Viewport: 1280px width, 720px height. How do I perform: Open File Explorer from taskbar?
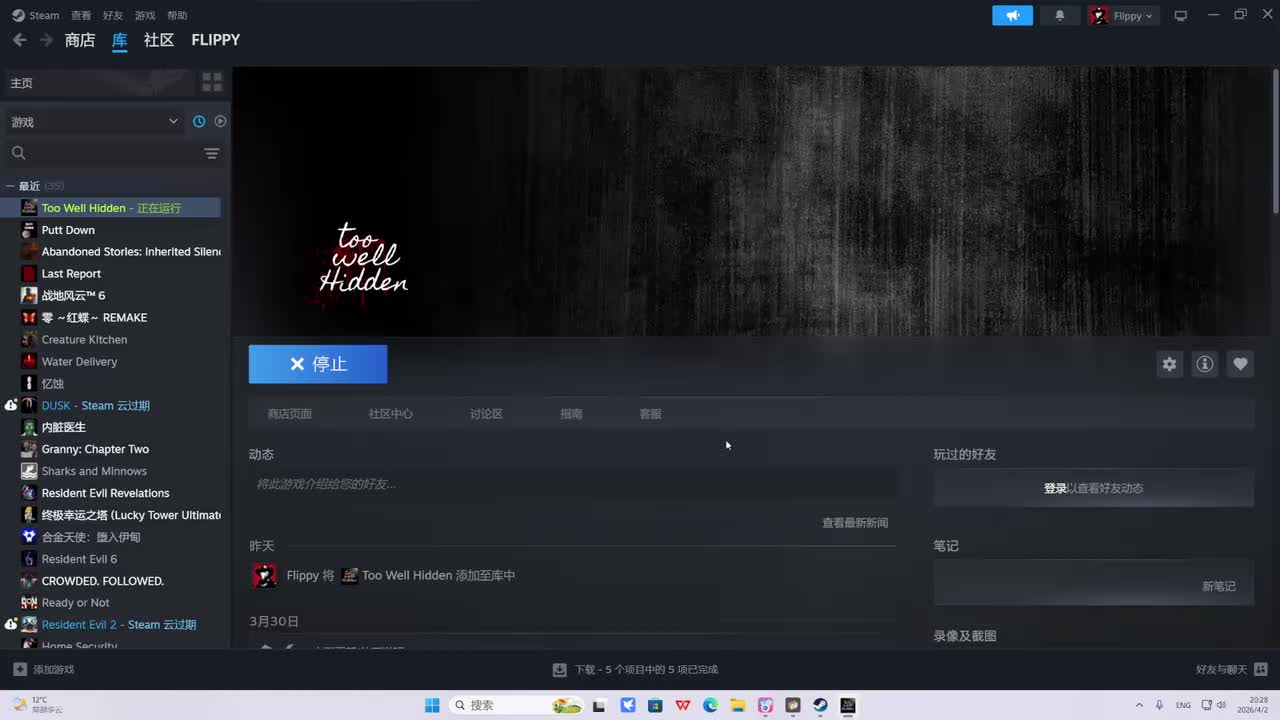(x=737, y=705)
